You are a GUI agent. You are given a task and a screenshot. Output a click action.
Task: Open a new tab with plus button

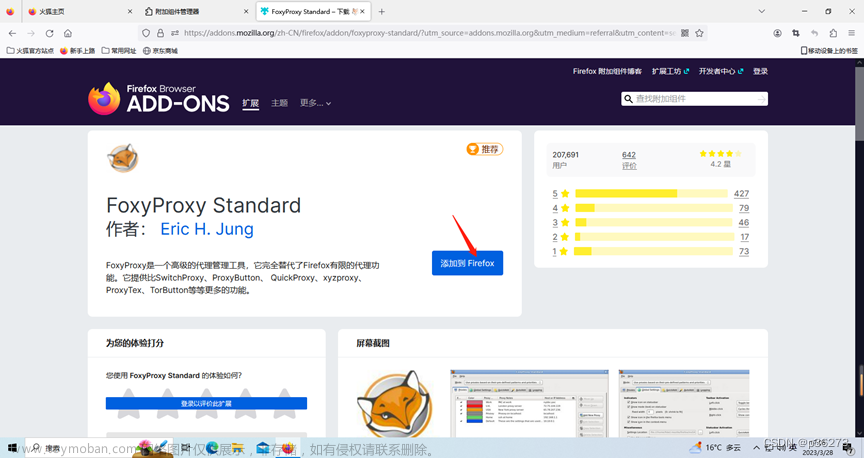pos(381,12)
